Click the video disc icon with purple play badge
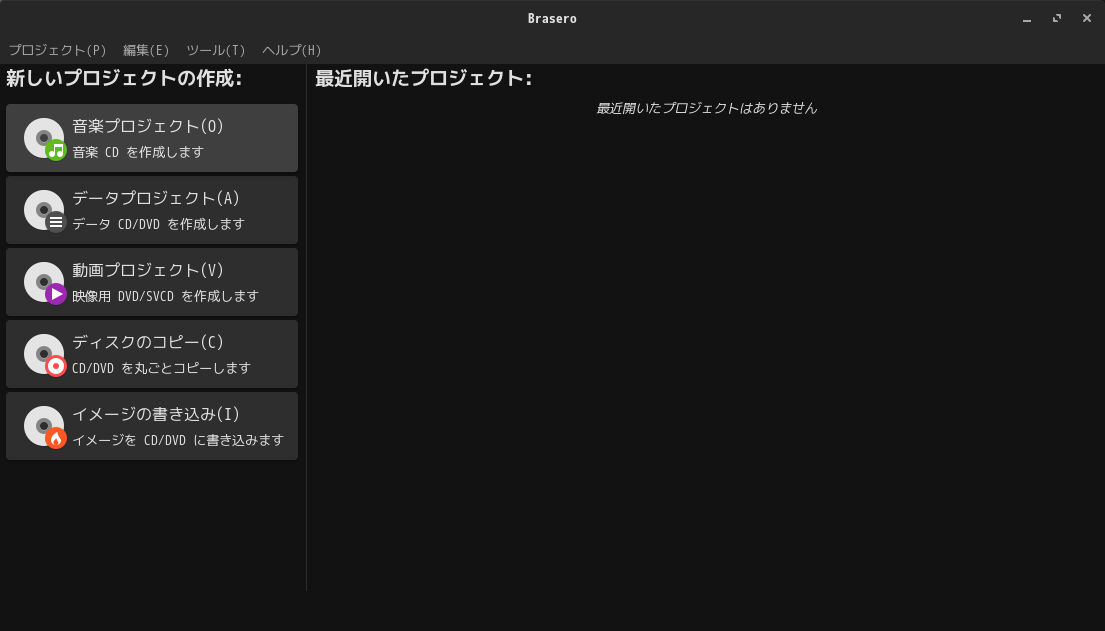Image resolution: width=1105 pixels, height=631 pixels. [45, 283]
